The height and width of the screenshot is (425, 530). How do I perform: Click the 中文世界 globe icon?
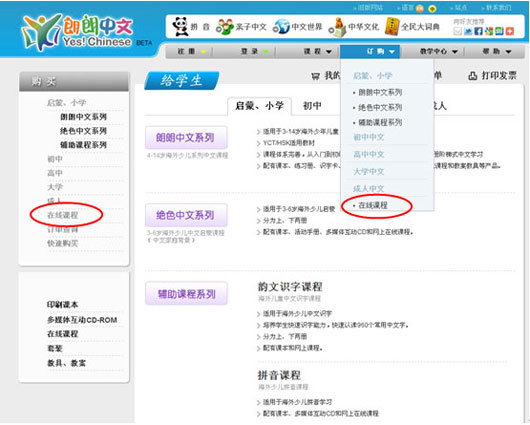pos(281,27)
